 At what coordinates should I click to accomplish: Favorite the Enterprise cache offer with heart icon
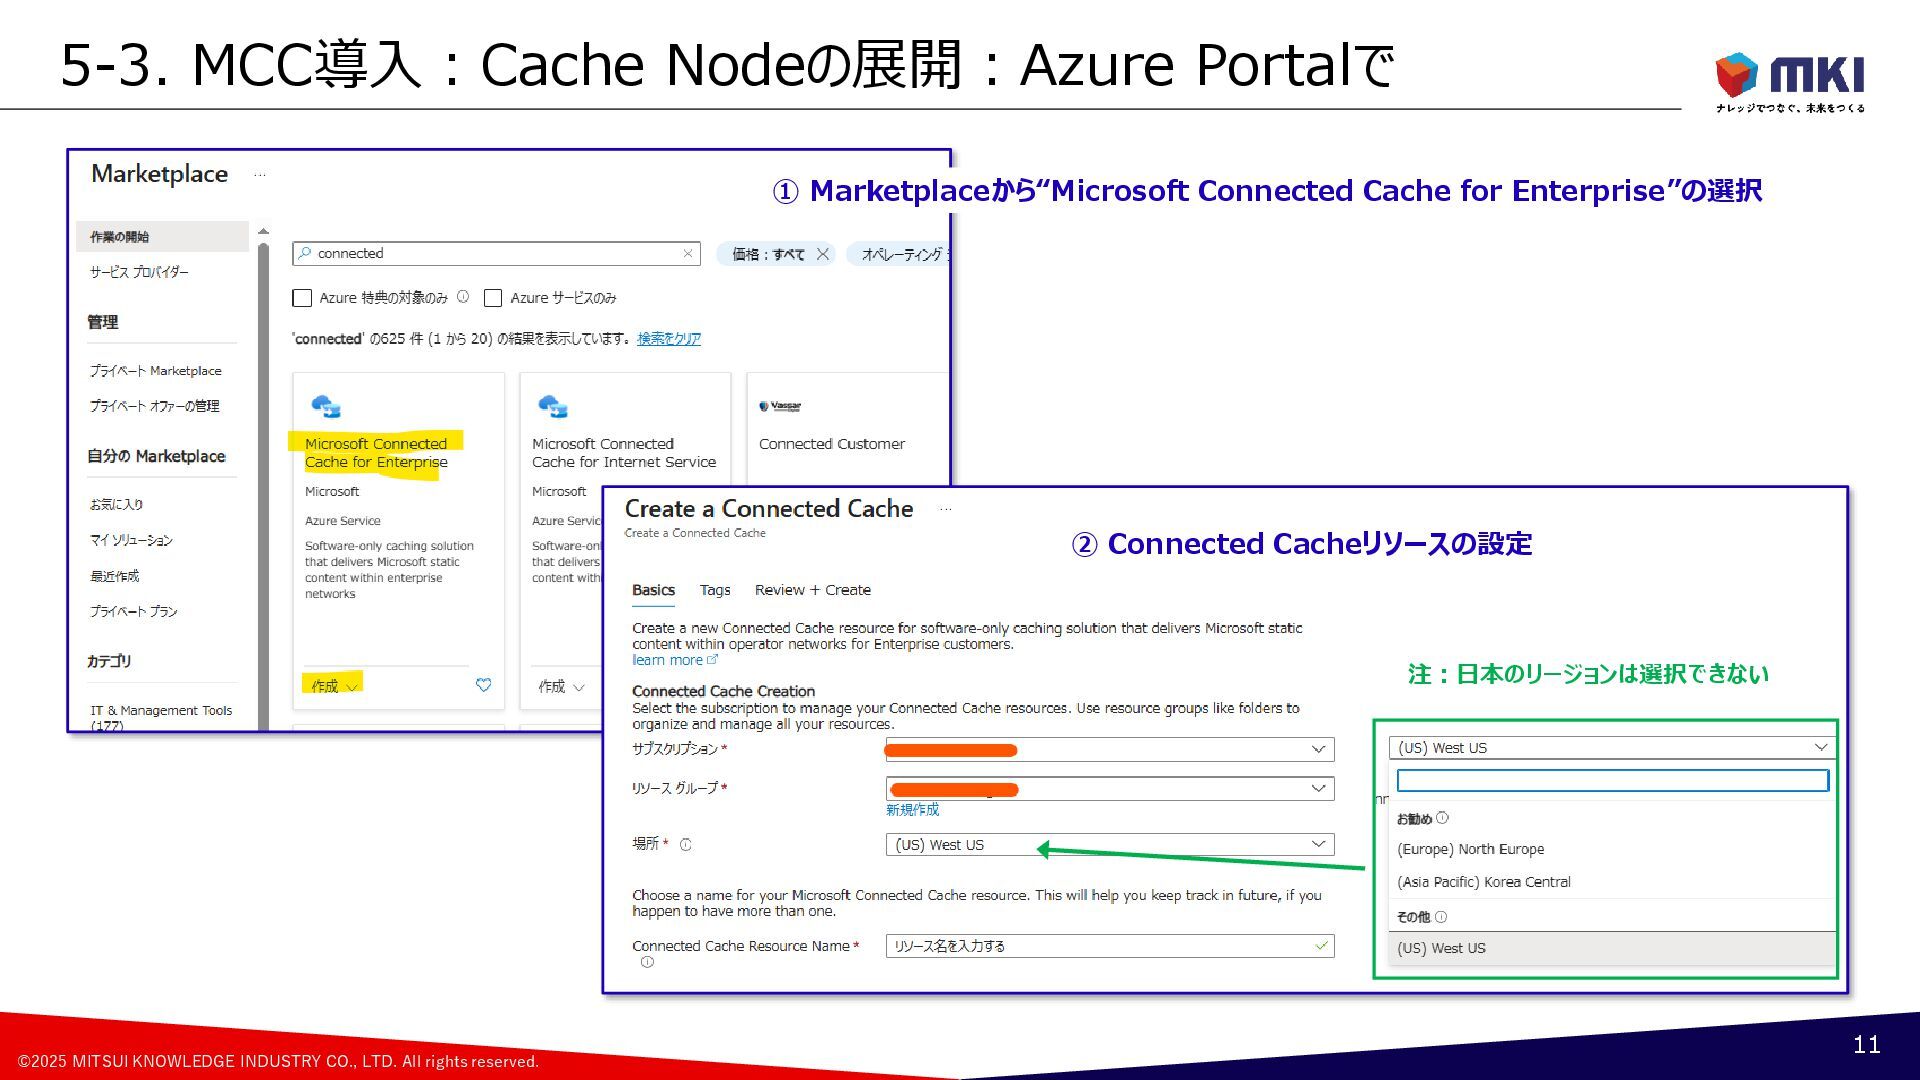pos(484,685)
